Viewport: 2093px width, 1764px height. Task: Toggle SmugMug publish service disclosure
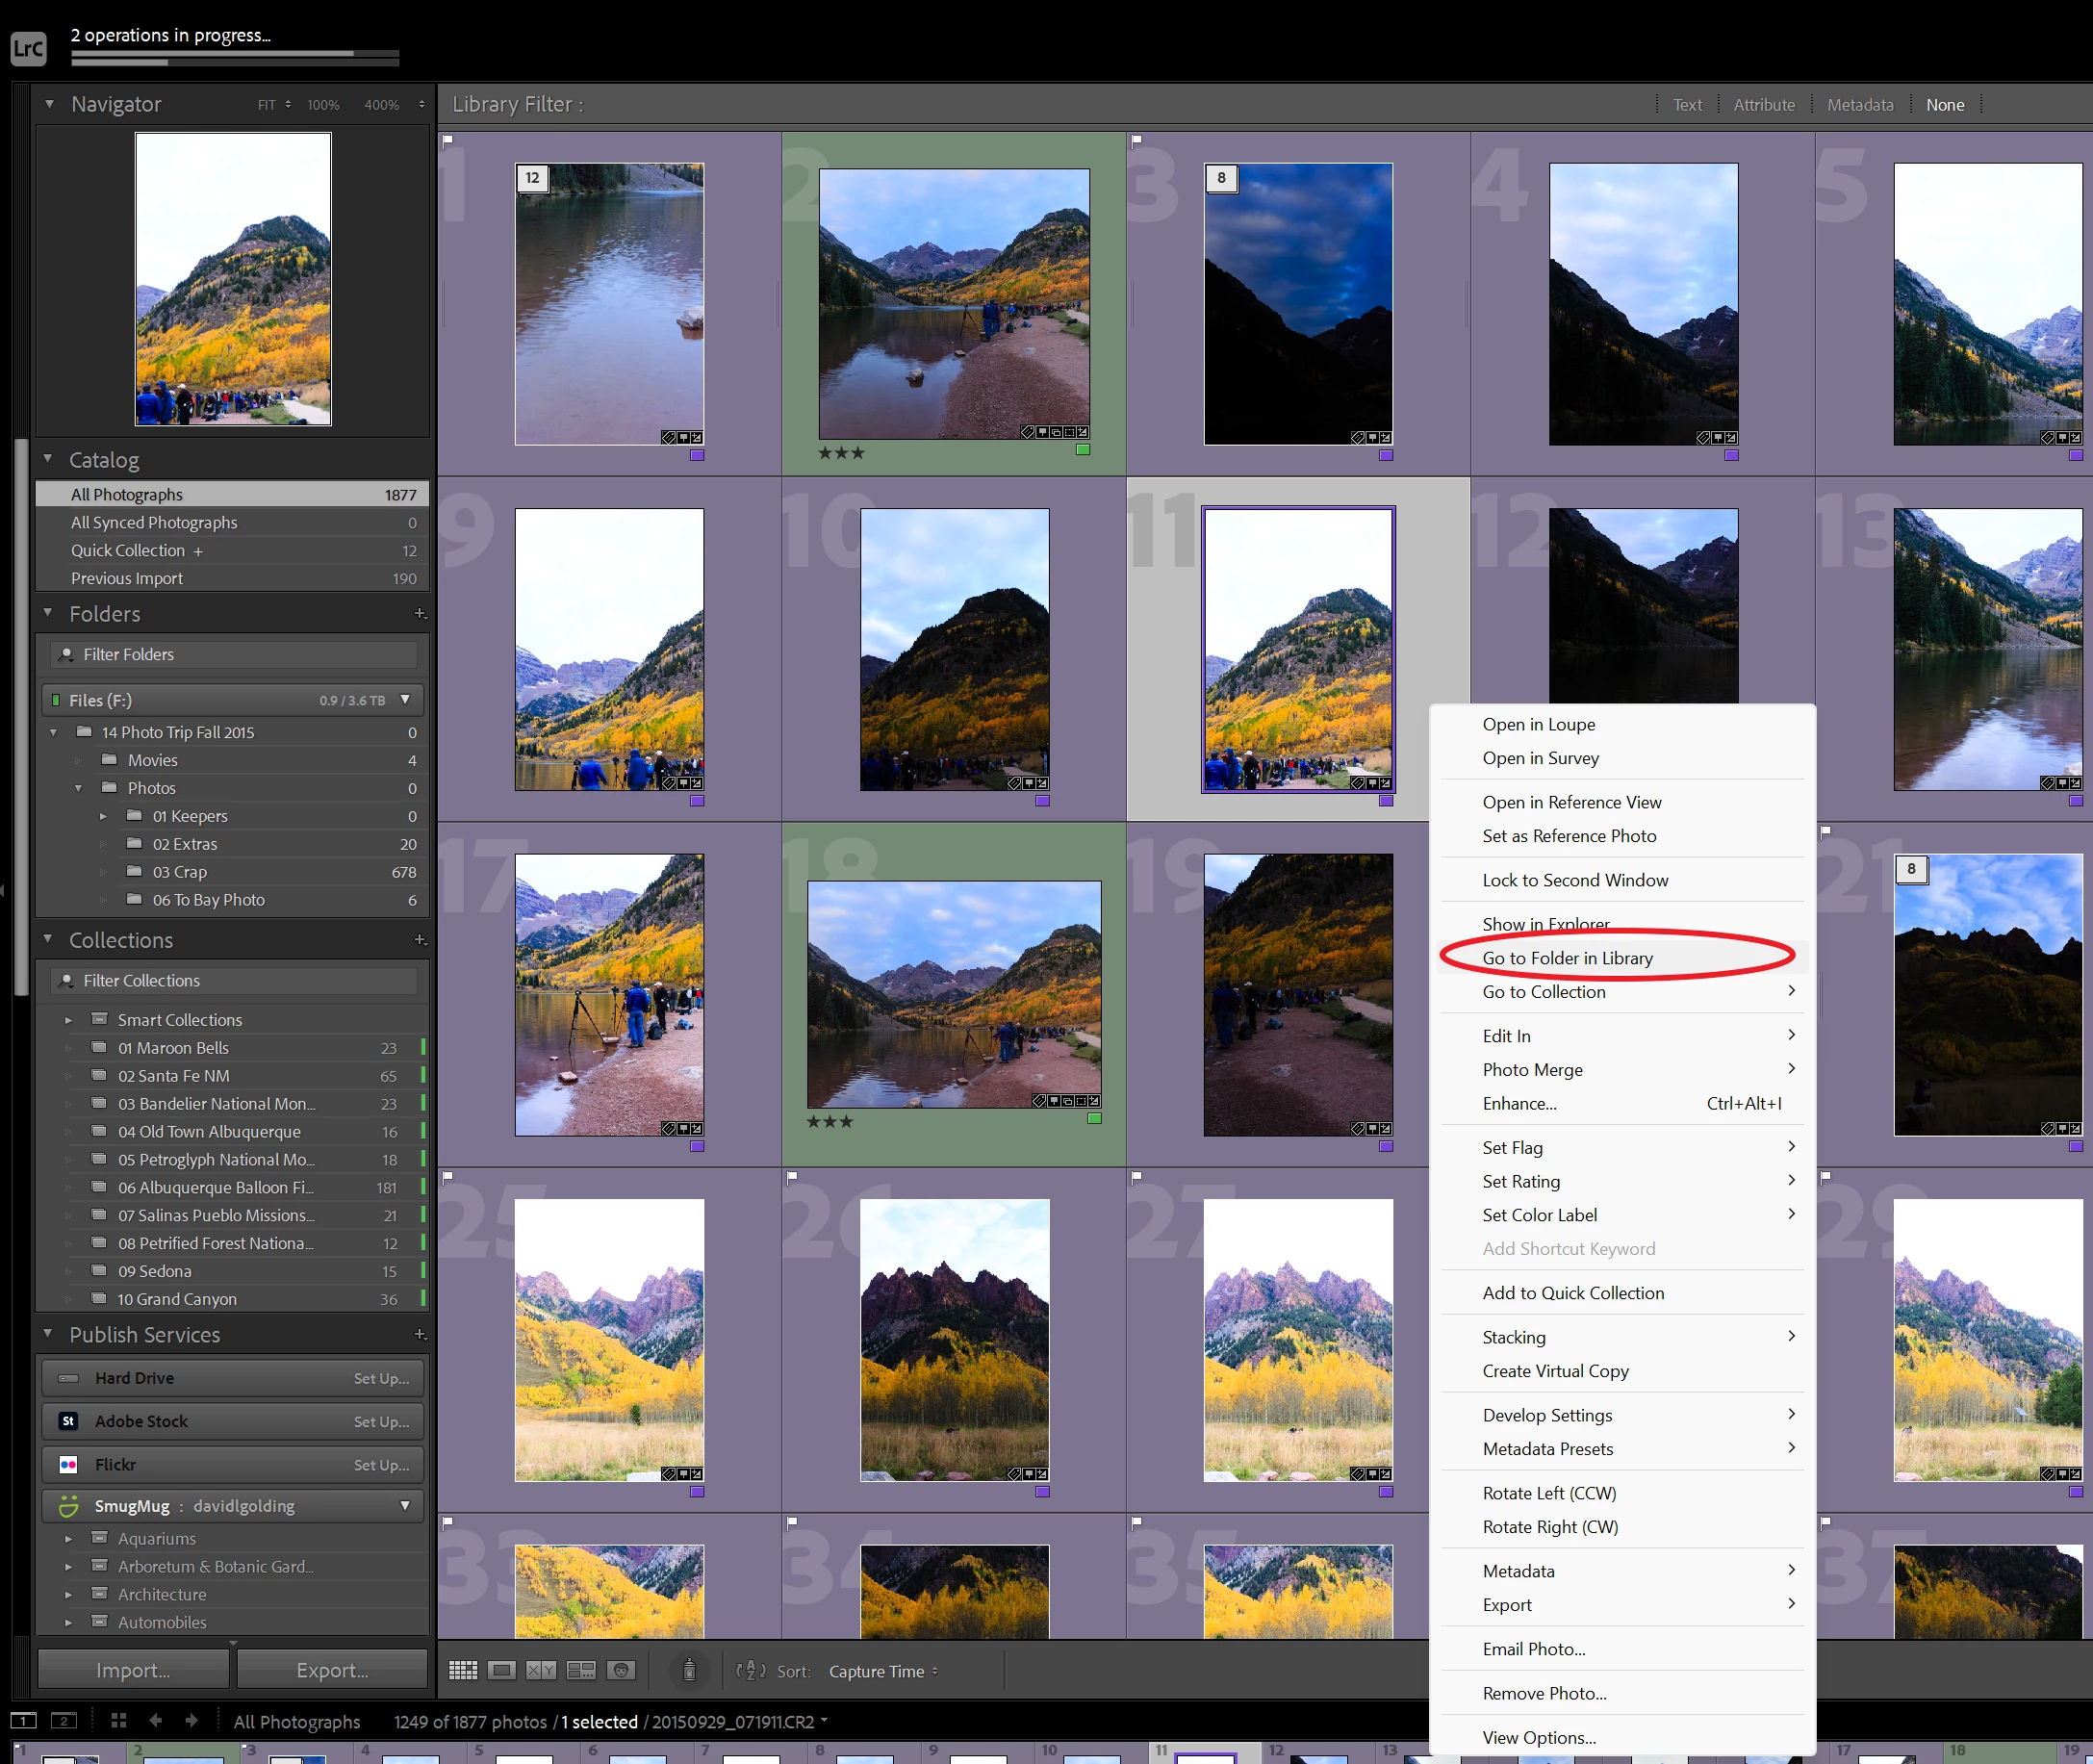click(x=404, y=1505)
